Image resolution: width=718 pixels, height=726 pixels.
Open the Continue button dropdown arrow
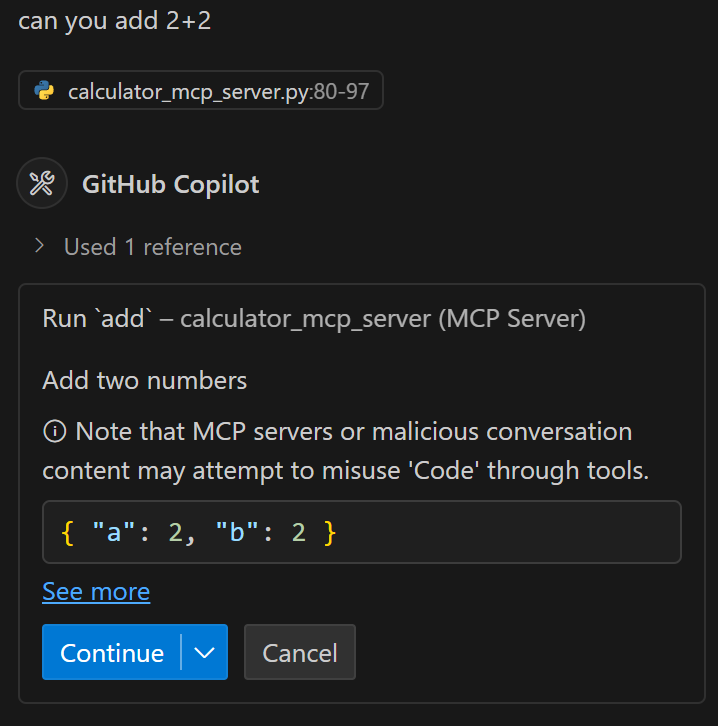tap(204, 652)
